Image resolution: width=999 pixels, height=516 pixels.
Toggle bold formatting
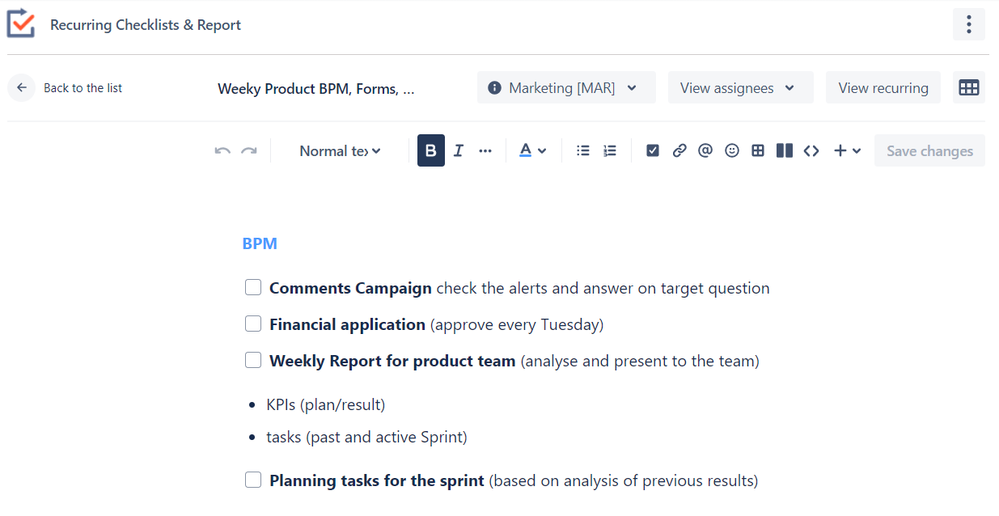pos(431,151)
